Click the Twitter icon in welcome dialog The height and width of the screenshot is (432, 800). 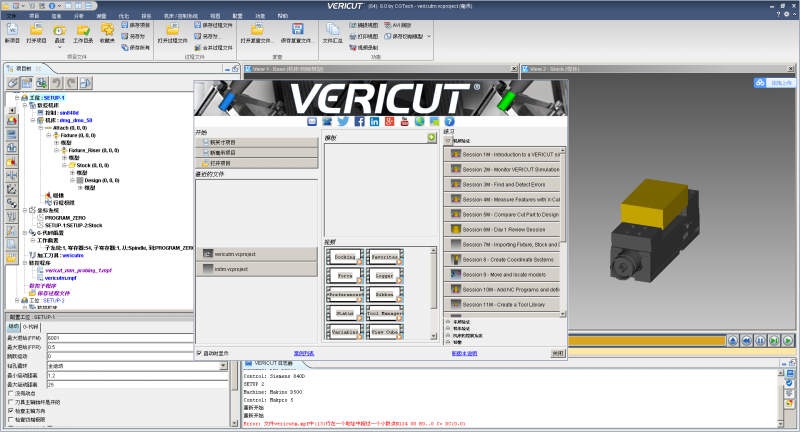[342, 122]
